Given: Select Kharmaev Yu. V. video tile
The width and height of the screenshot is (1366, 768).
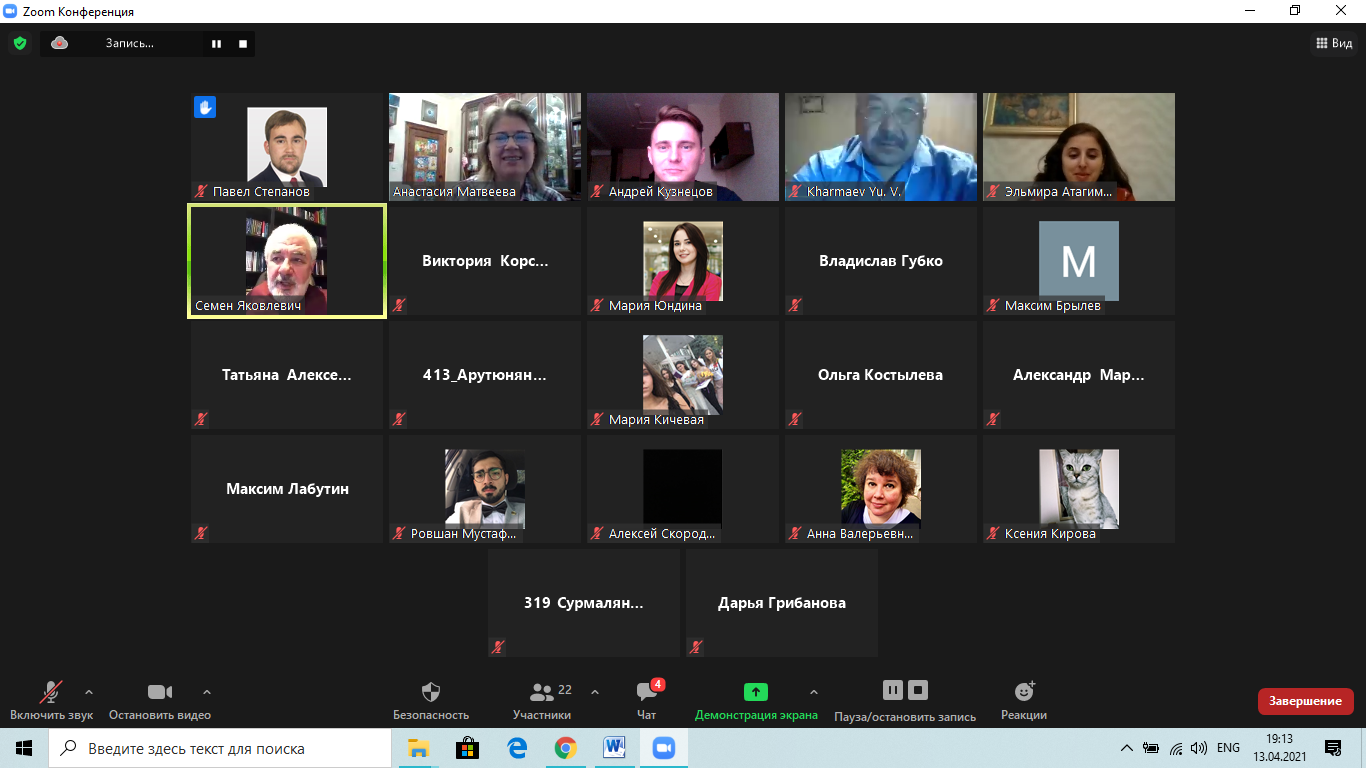Looking at the screenshot, I should tap(881, 147).
